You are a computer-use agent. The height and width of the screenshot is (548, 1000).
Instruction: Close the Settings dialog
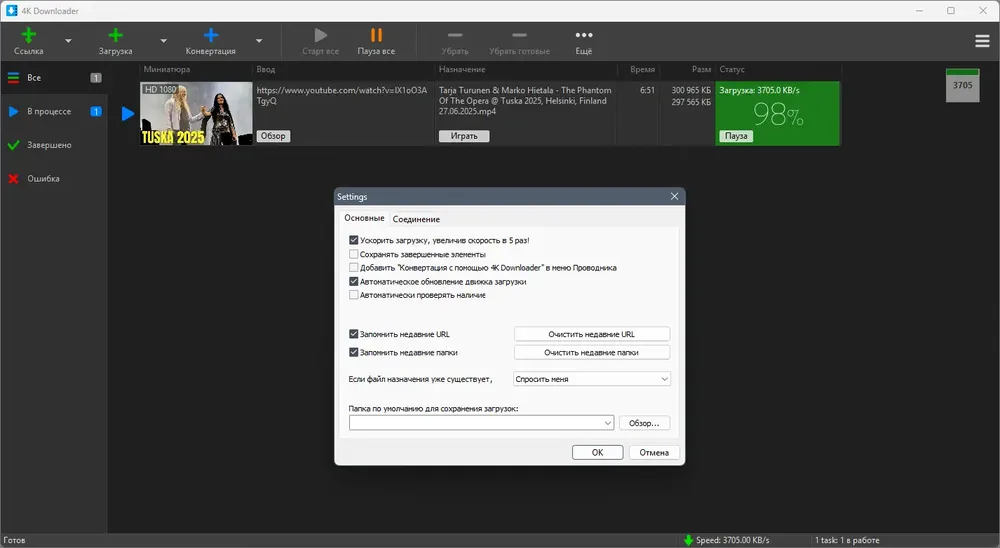(x=674, y=196)
